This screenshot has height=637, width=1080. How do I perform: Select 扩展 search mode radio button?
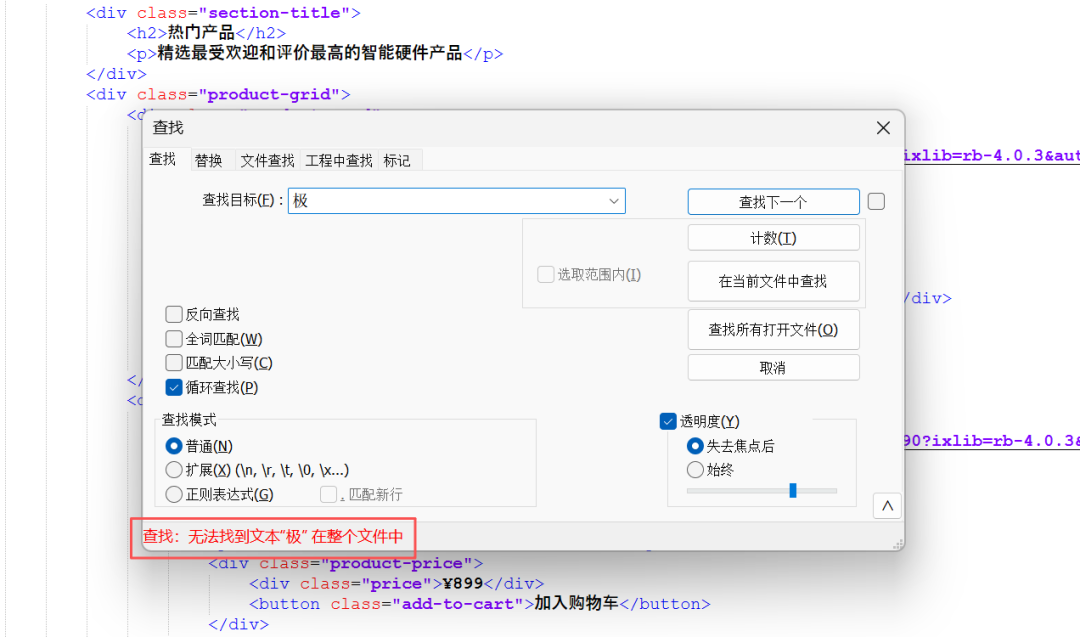[174, 470]
